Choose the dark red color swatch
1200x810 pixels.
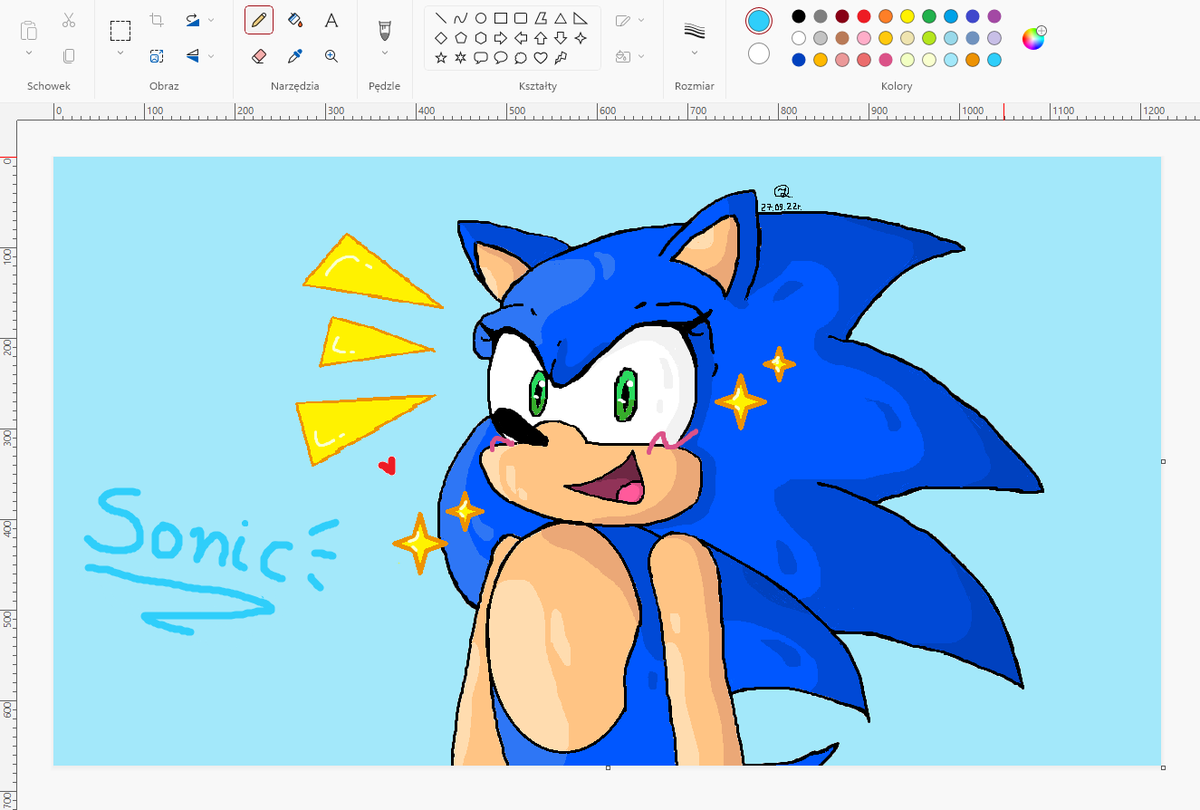pyautogui.click(x=842, y=16)
